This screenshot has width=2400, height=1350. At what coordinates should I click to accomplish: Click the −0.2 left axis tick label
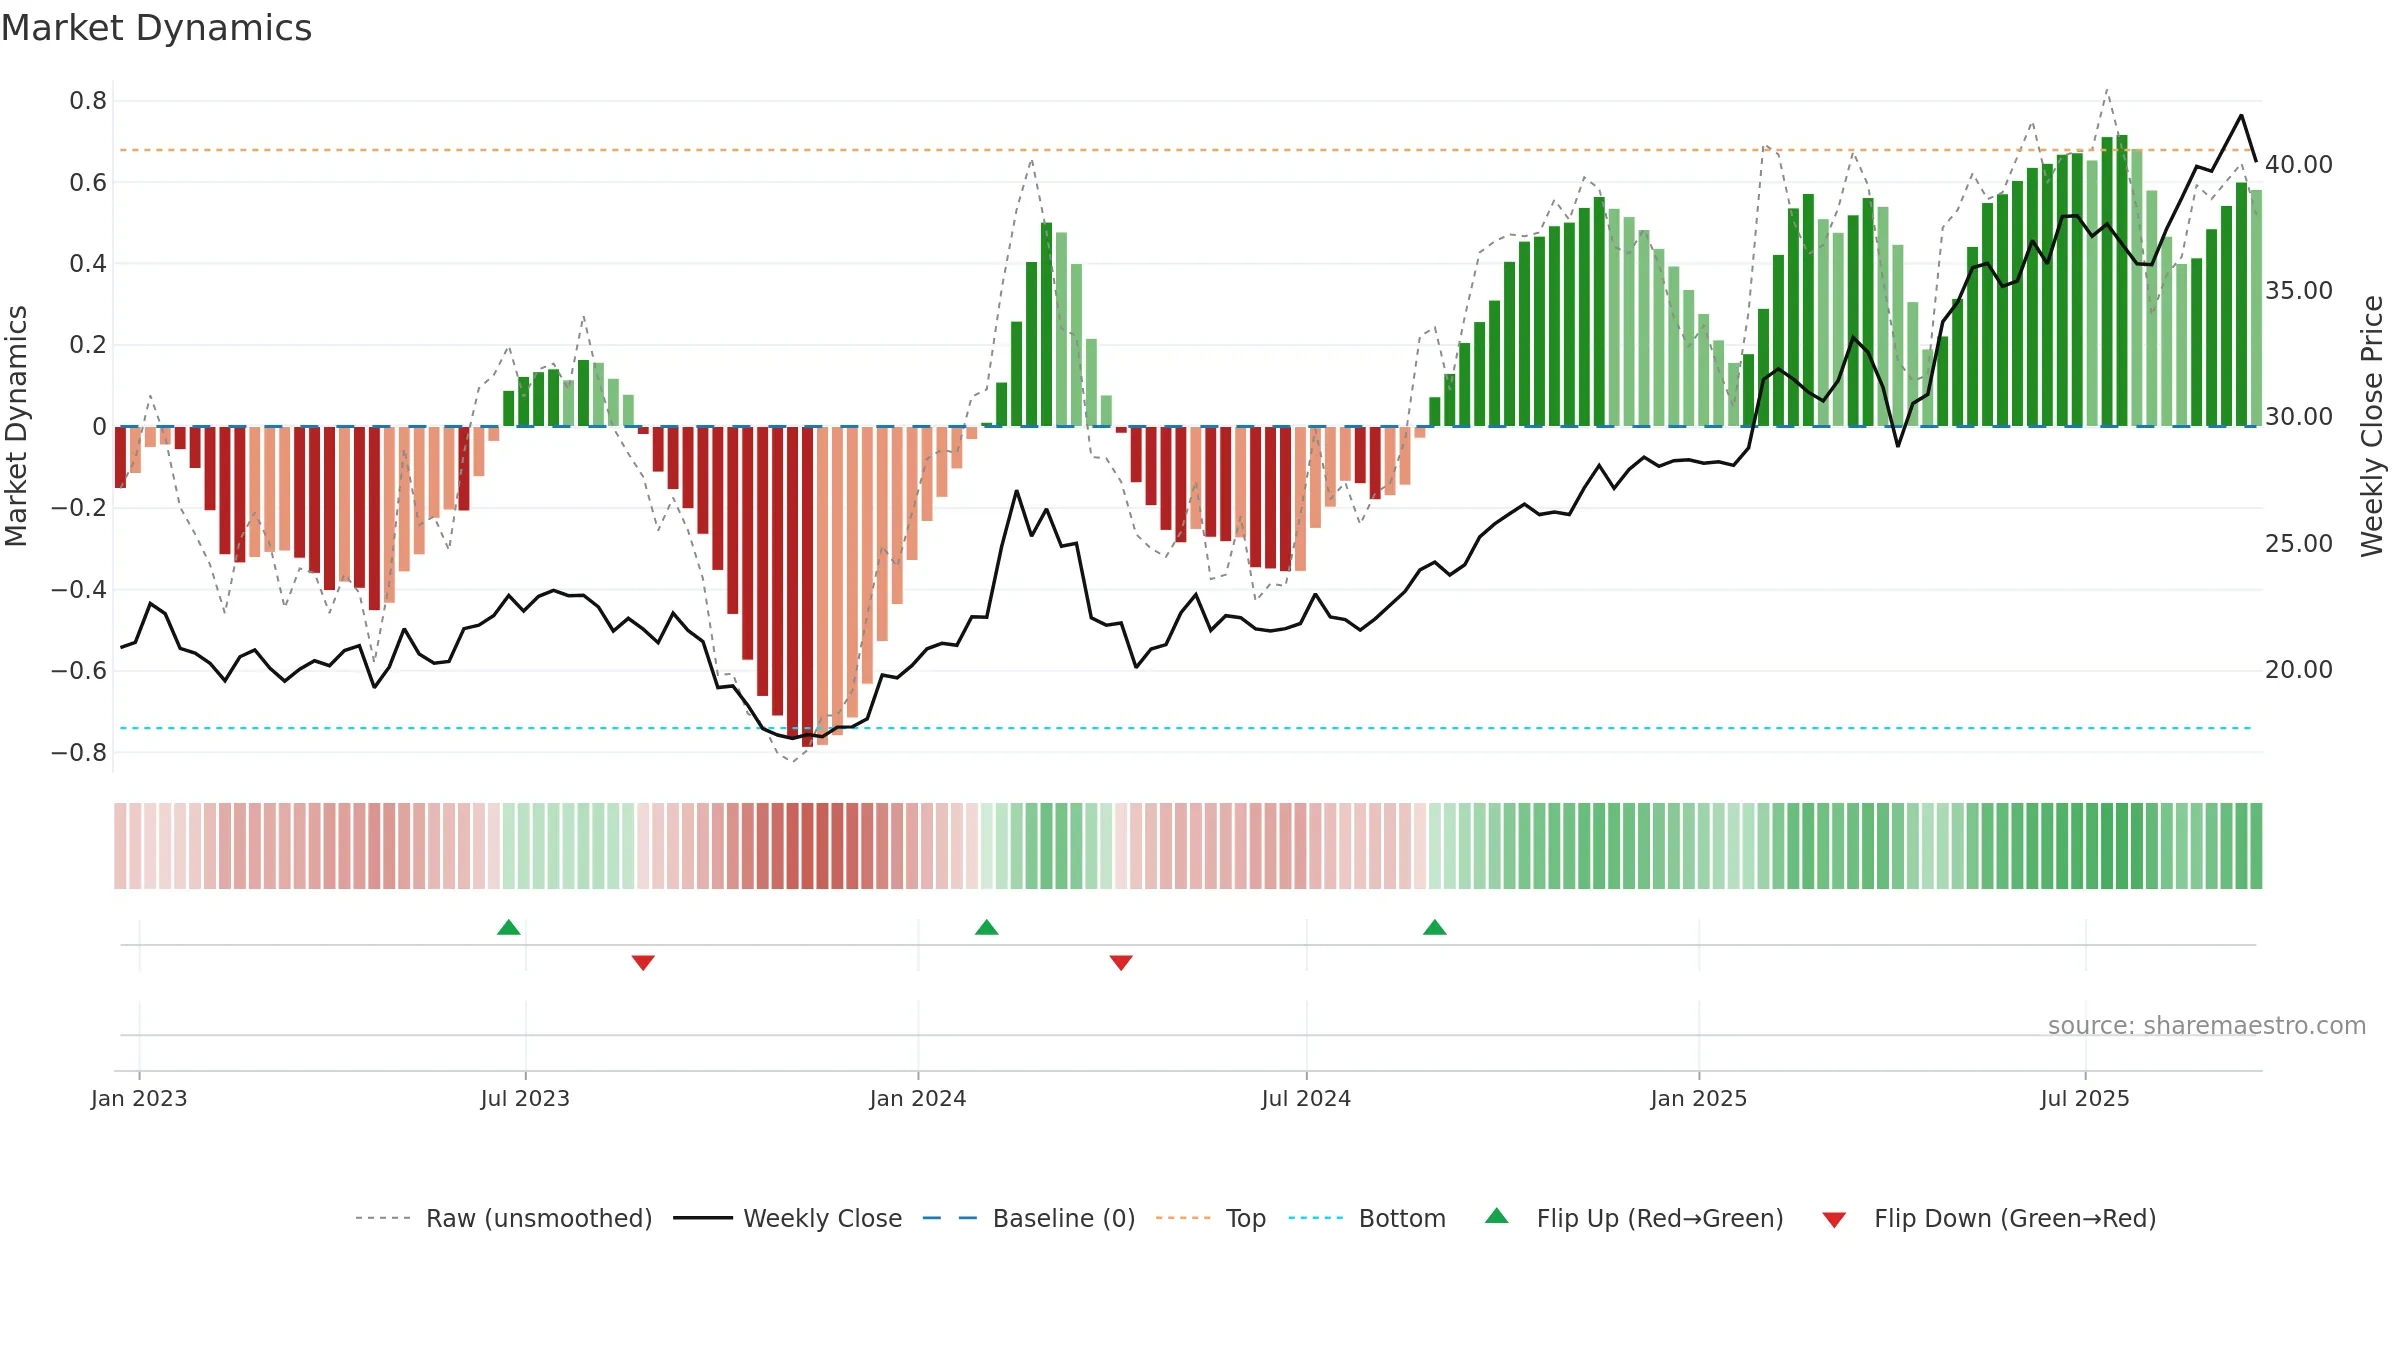[79, 508]
